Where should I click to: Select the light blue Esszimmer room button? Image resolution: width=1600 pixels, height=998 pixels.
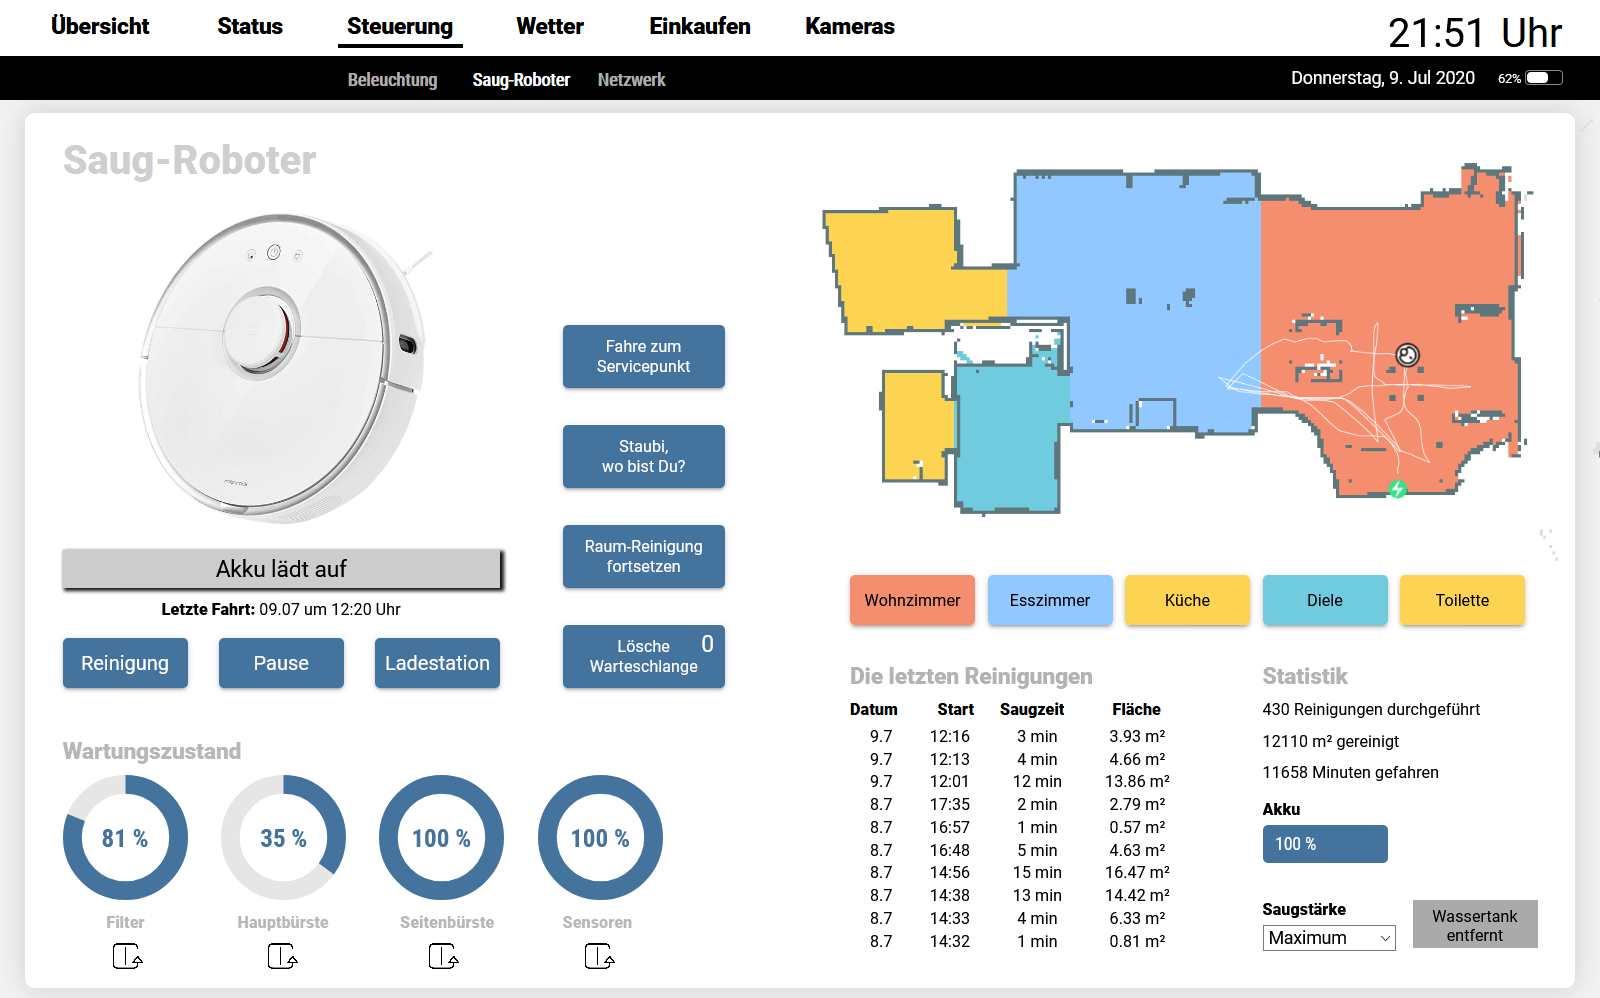click(x=1049, y=600)
